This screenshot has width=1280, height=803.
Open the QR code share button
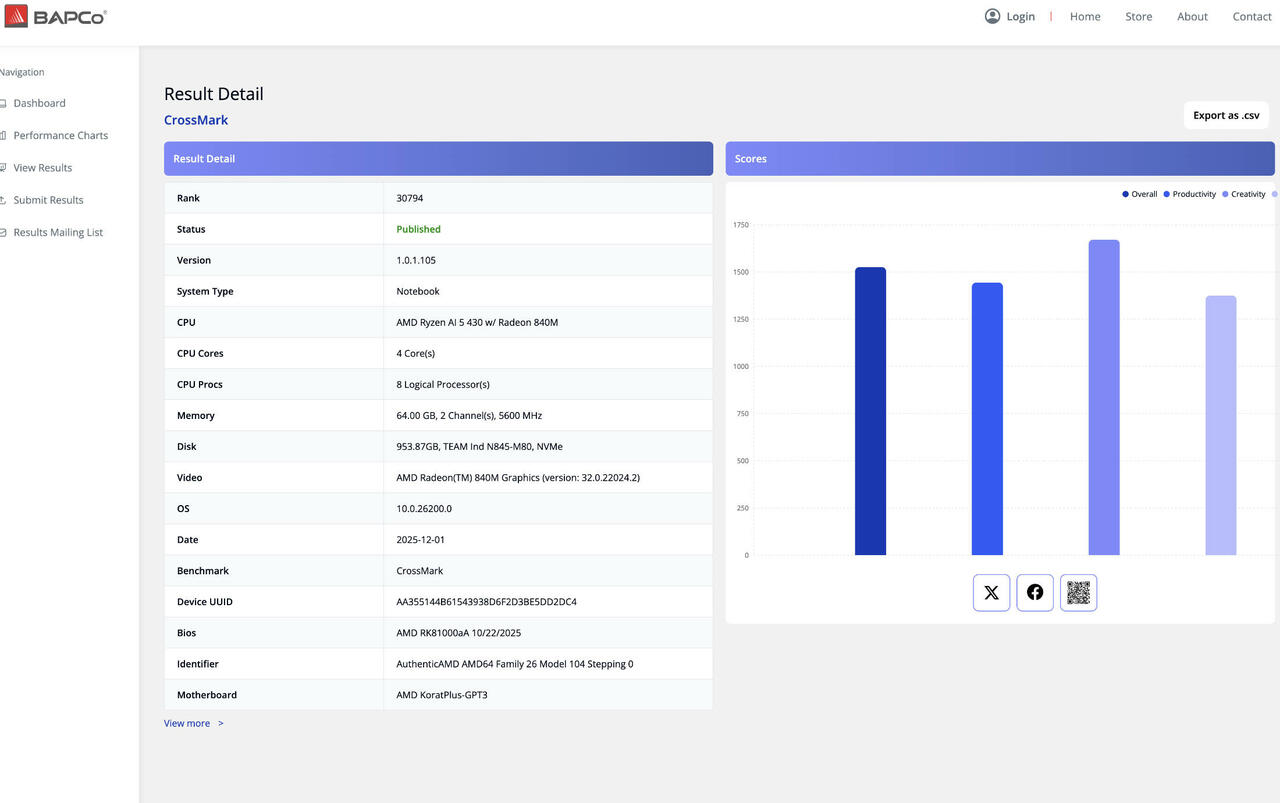pyautogui.click(x=1078, y=593)
